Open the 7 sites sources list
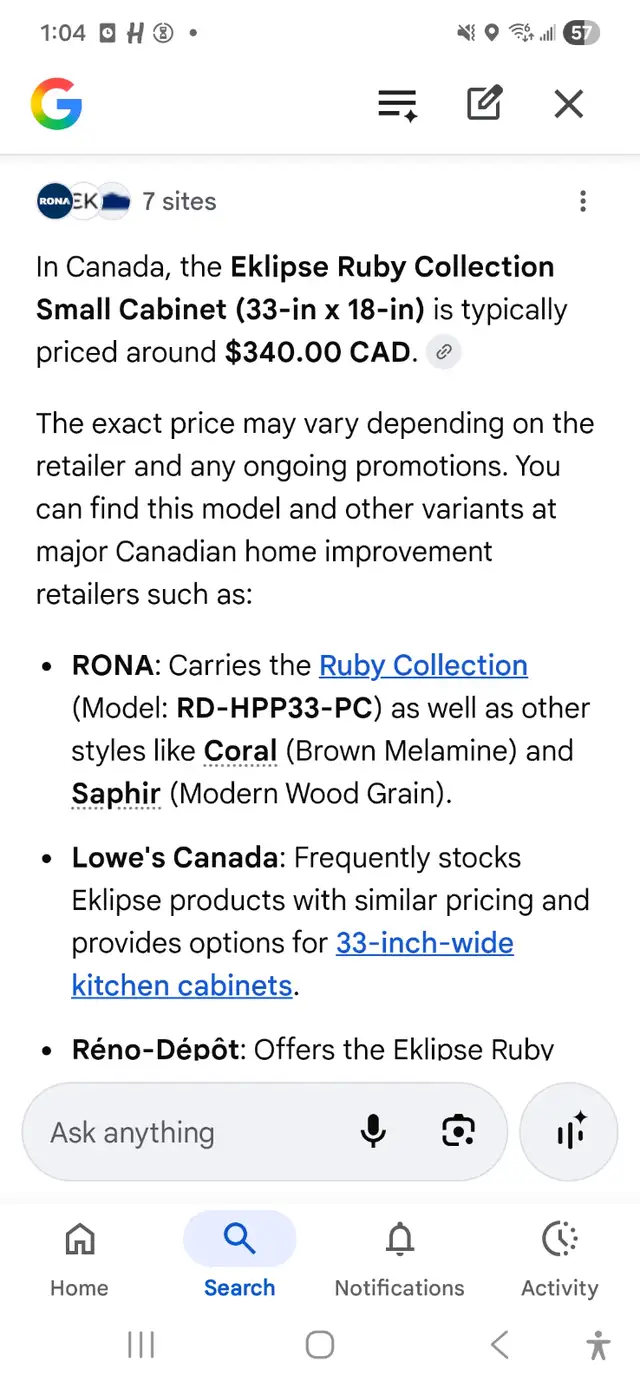Screen dimensions: 640x1388 (x=126, y=201)
